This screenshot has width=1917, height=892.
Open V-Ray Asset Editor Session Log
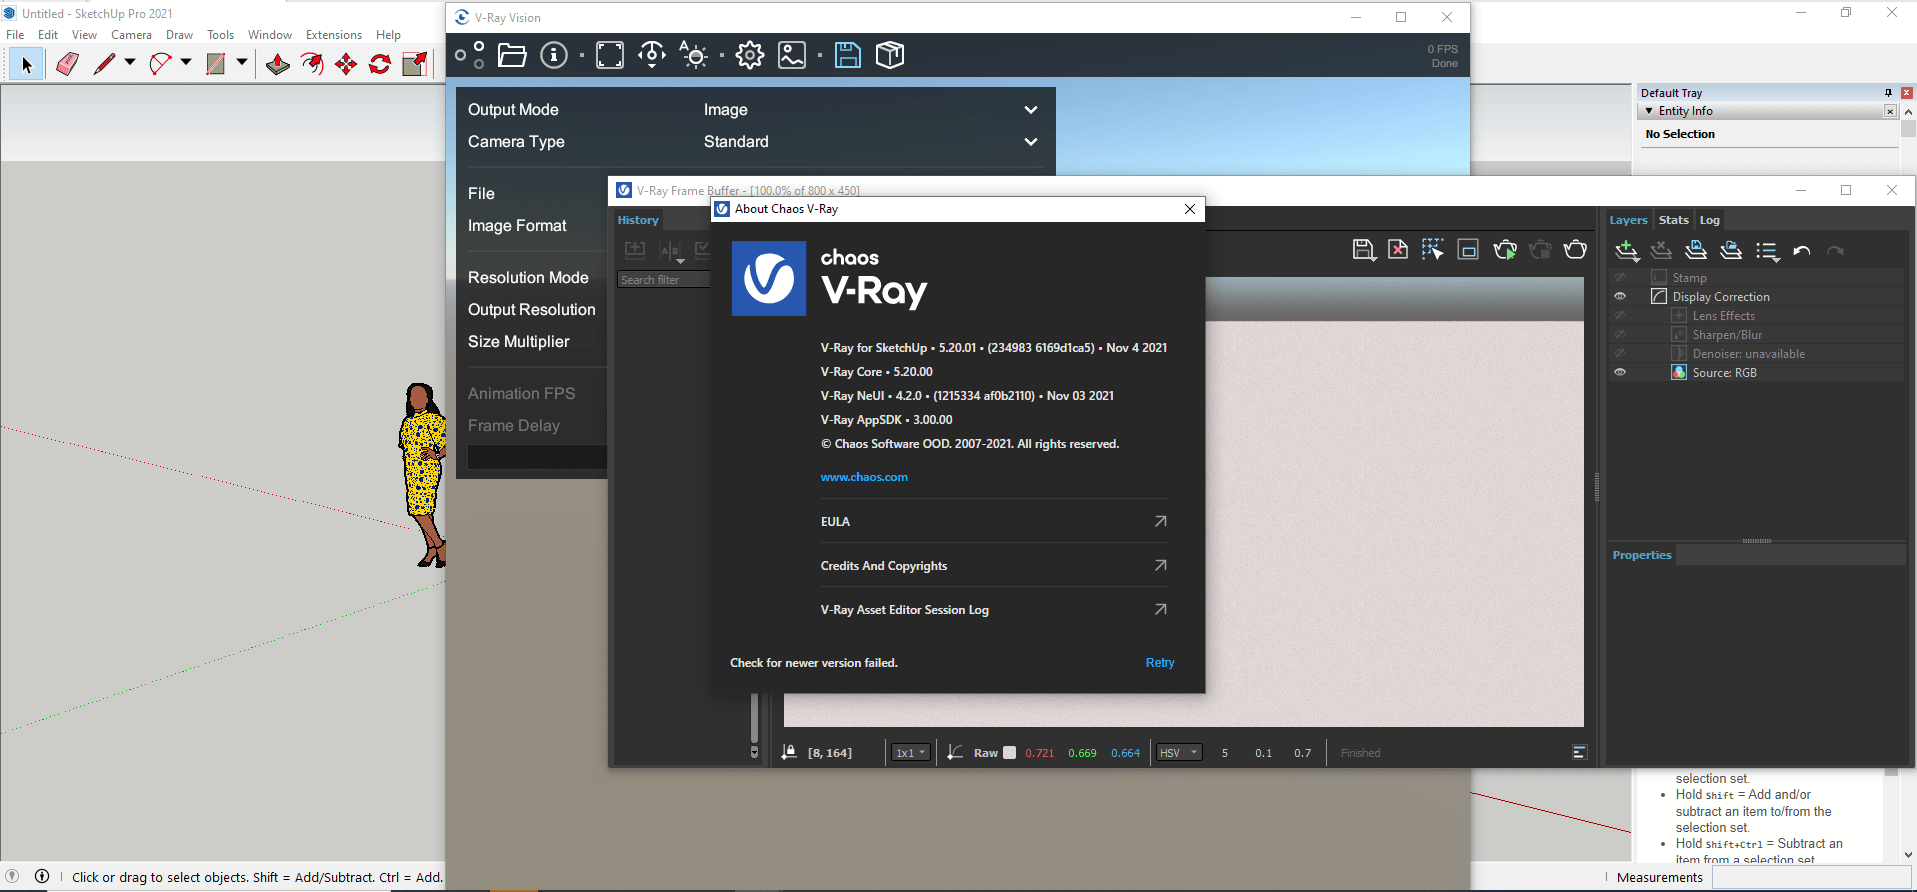coord(994,609)
